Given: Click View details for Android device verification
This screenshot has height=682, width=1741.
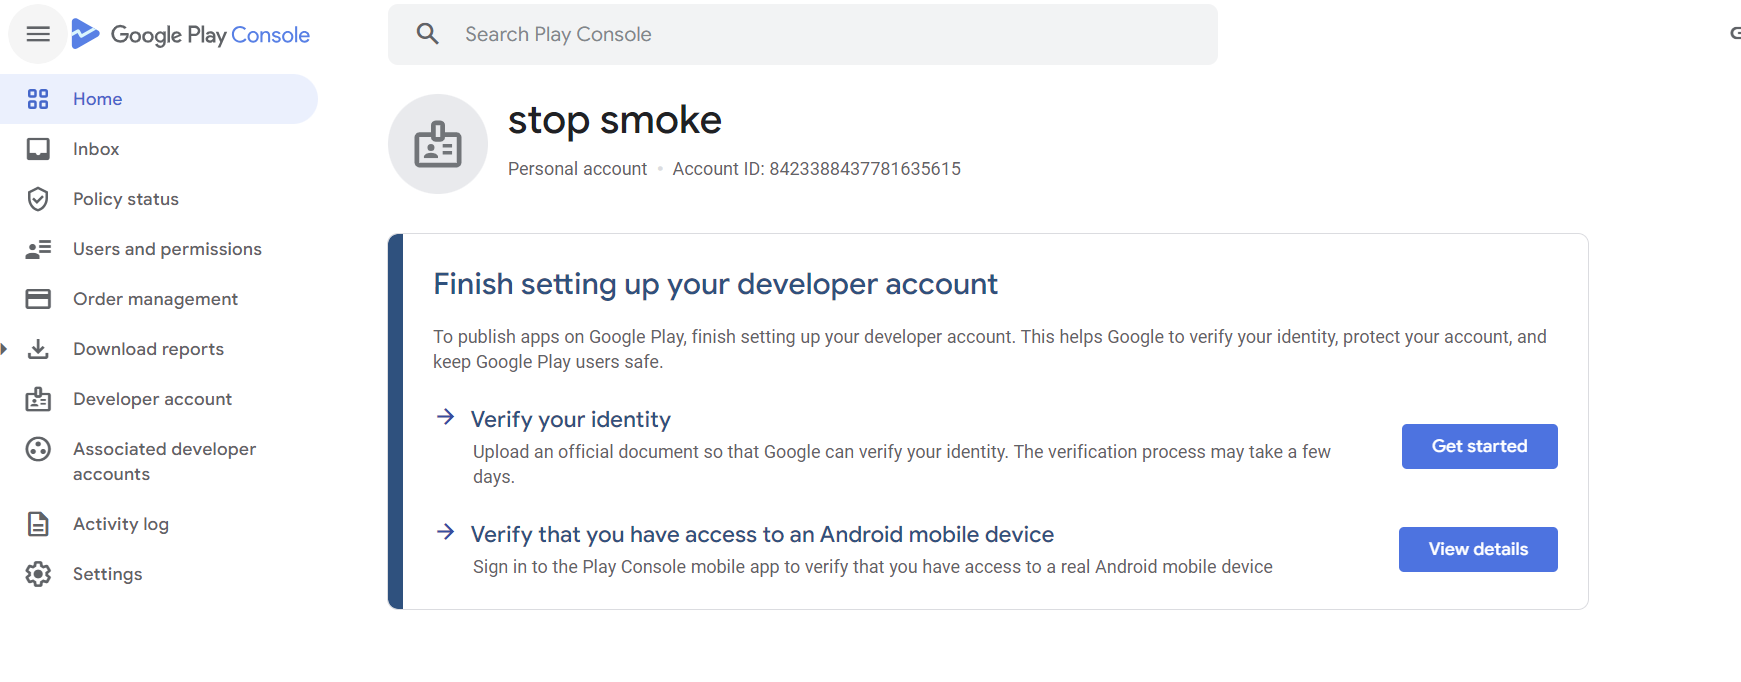Looking at the screenshot, I should tap(1478, 549).
